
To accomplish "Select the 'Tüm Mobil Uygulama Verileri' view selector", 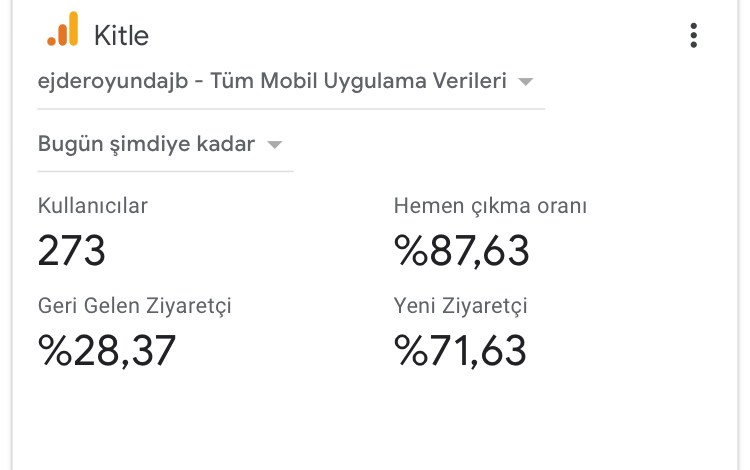I will pos(291,81).
